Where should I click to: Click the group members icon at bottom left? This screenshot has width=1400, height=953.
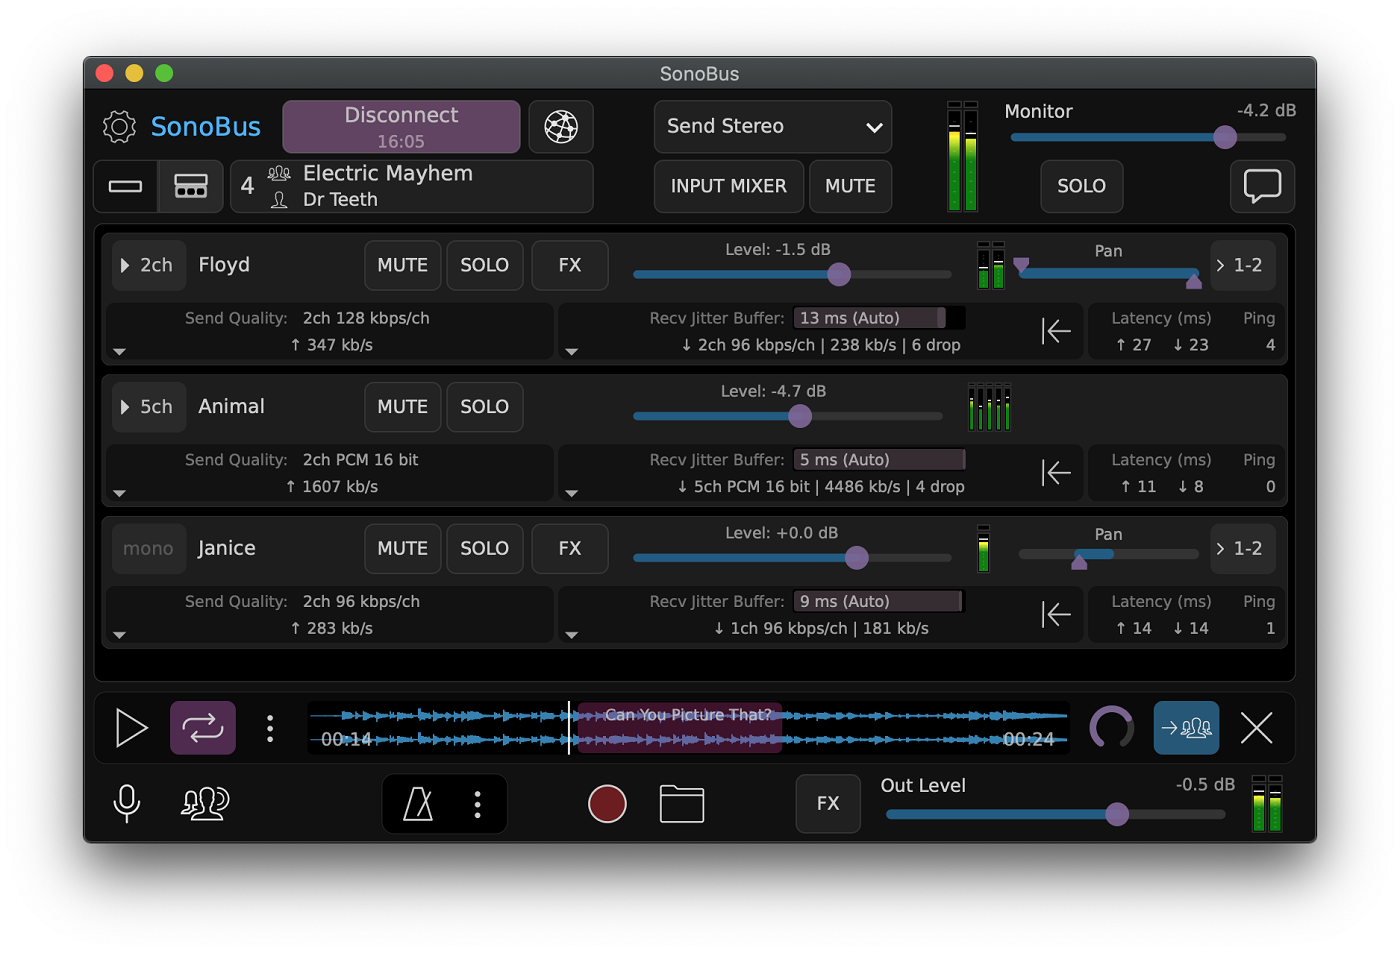pyautogui.click(x=205, y=803)
